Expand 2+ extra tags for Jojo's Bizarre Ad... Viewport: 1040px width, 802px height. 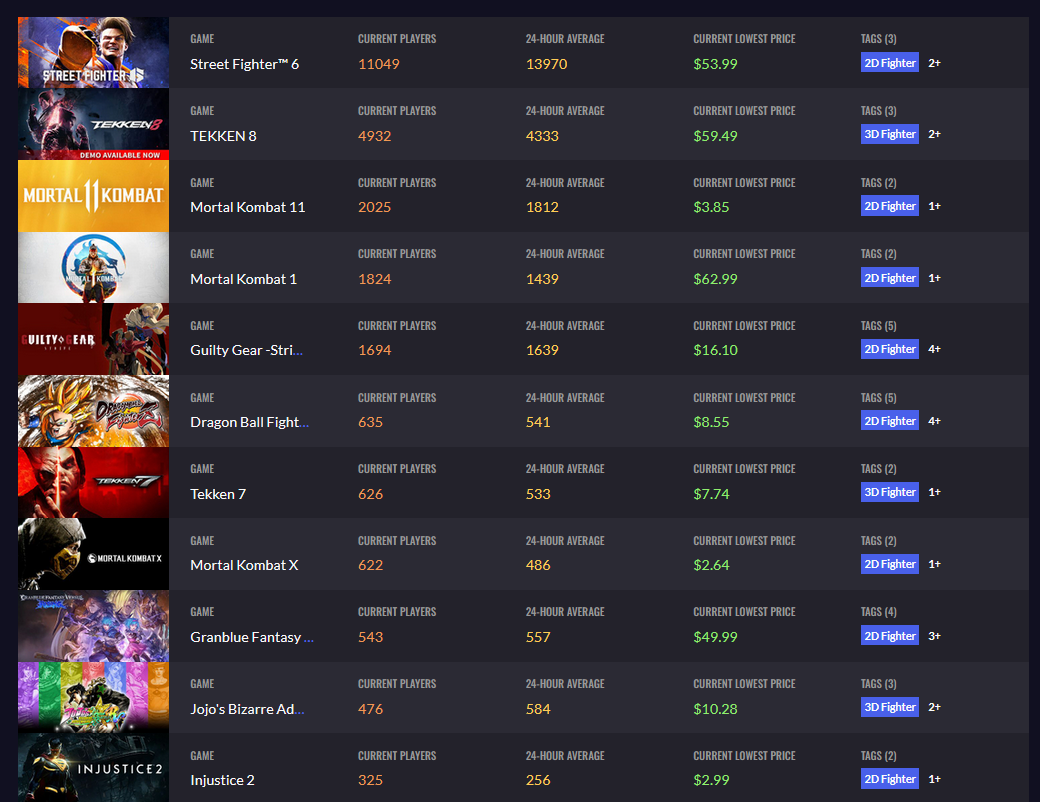tap(935, 707)
